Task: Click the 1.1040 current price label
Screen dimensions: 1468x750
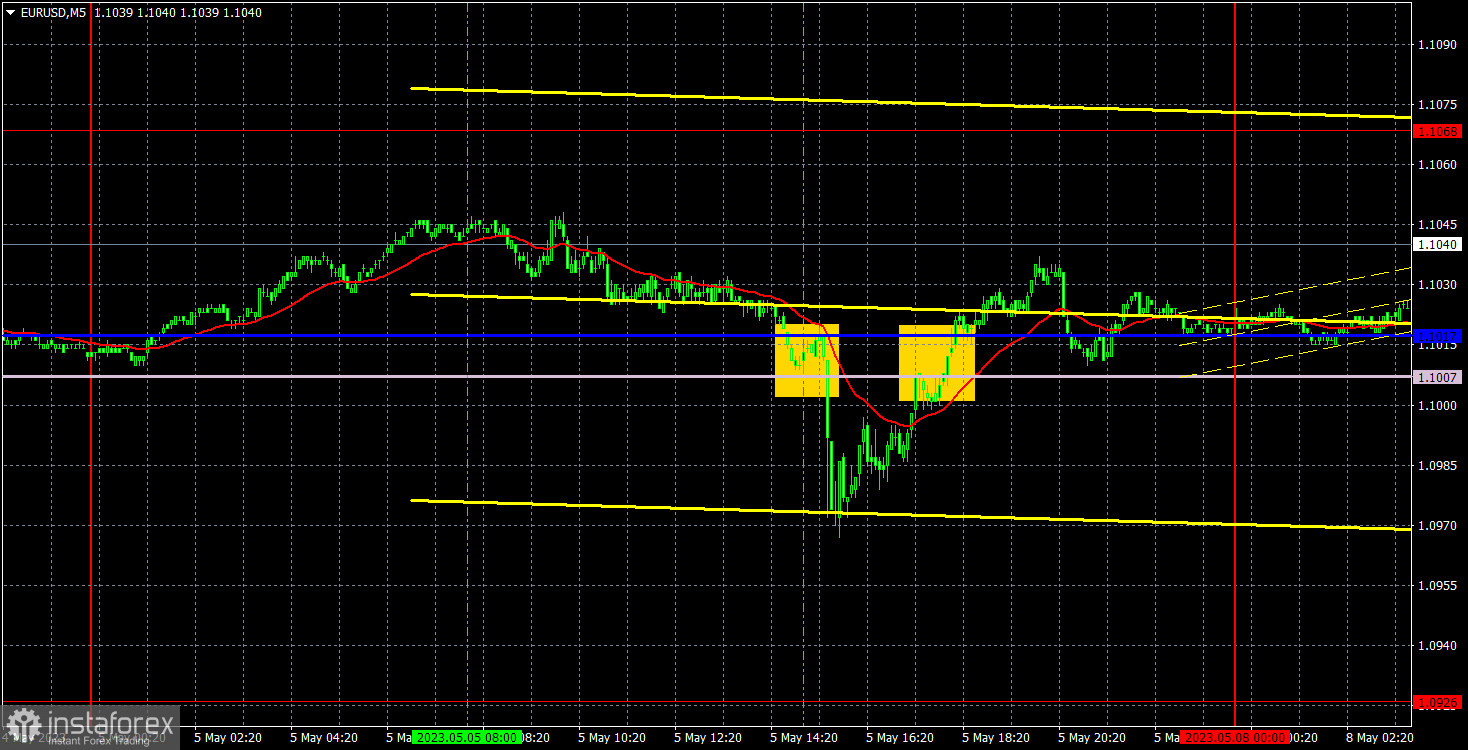Action: pos(1438,244)
